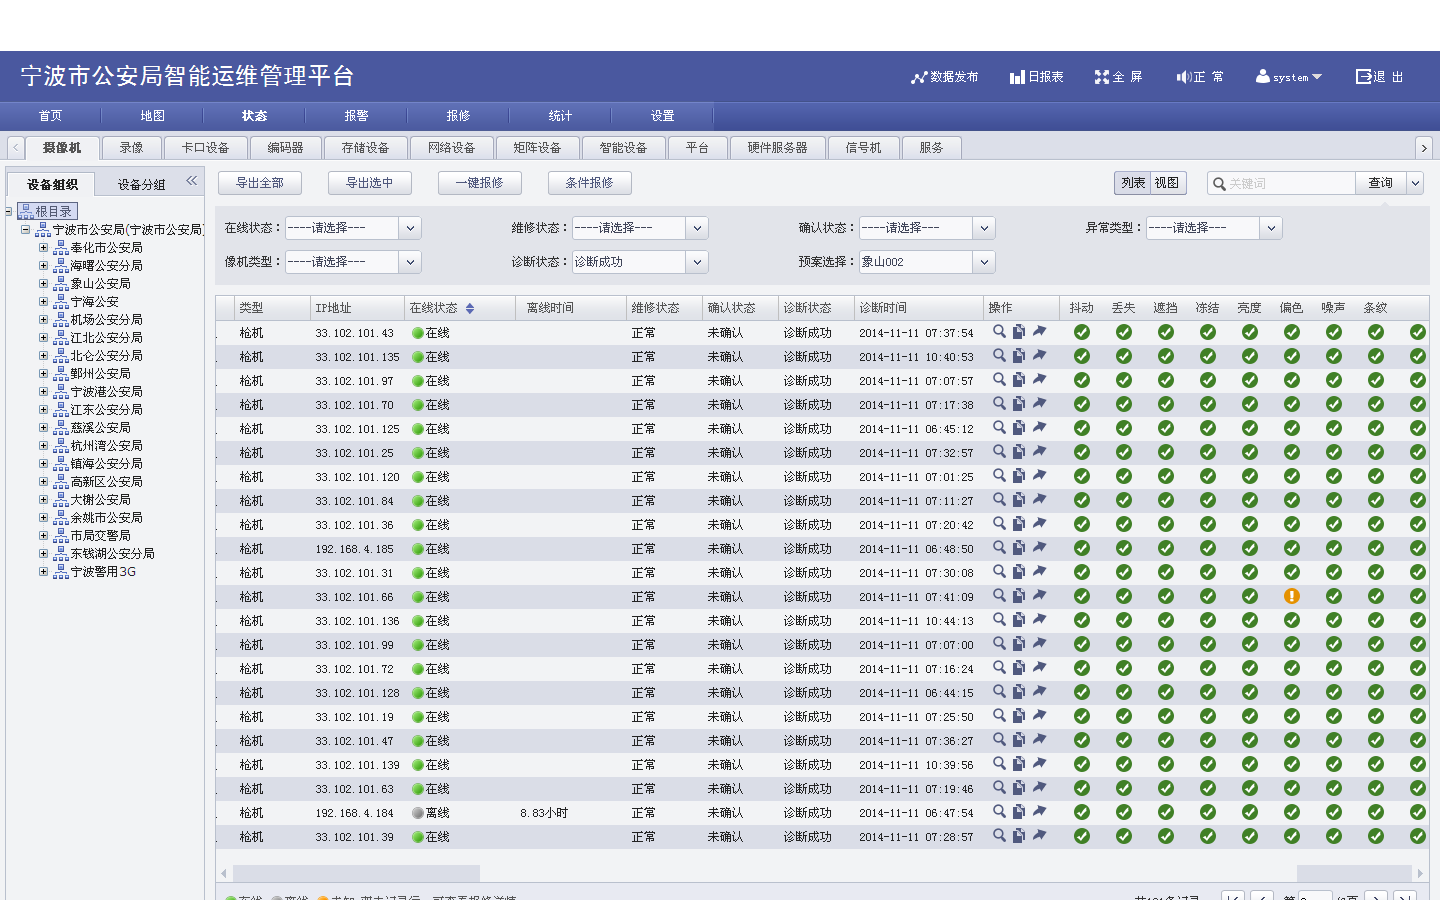Click the 根目录 root folder icon
Image resolution: width=1440 pixels, height=900 pixels.
[26, 211]
